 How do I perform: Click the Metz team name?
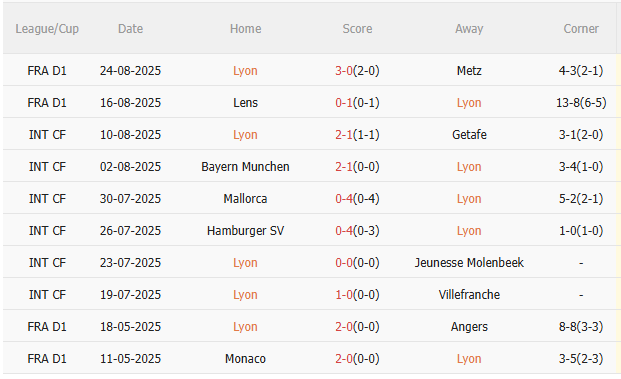click(x=469, y=70)
